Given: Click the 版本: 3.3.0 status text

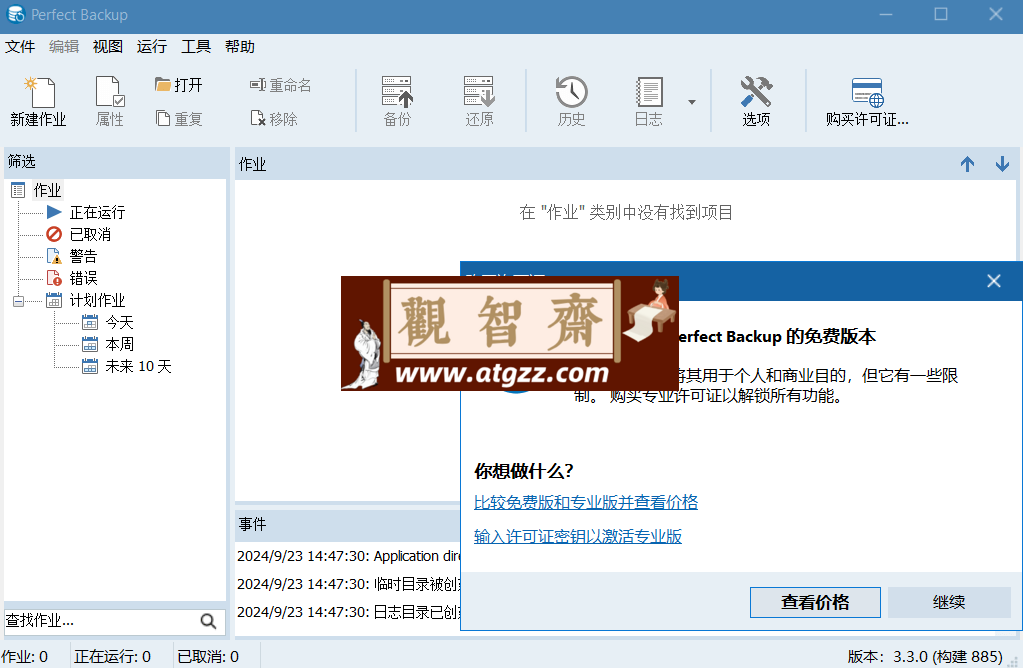Looking at the screenshot, I should pyautogui.click(x=925, y=656).
